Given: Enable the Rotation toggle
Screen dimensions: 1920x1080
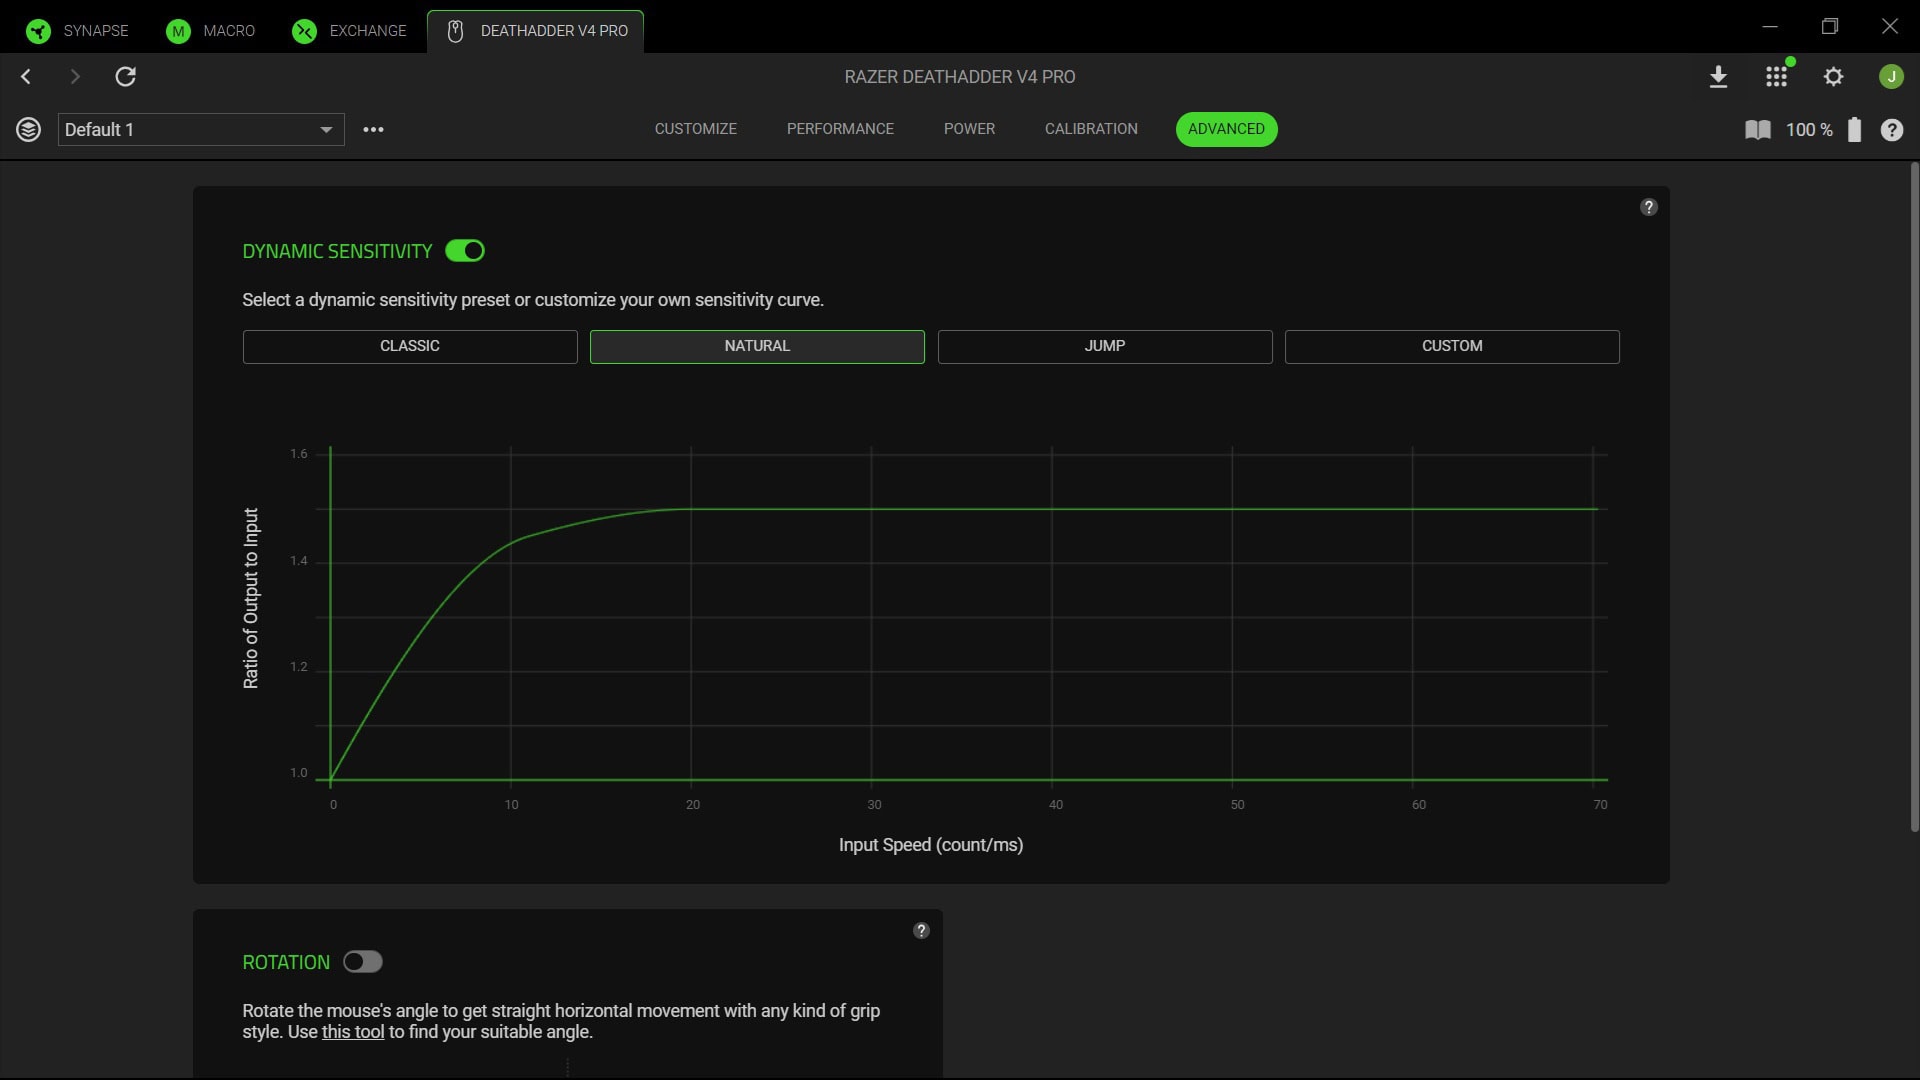Looking at the screenshot, I should tap(363, 962).
